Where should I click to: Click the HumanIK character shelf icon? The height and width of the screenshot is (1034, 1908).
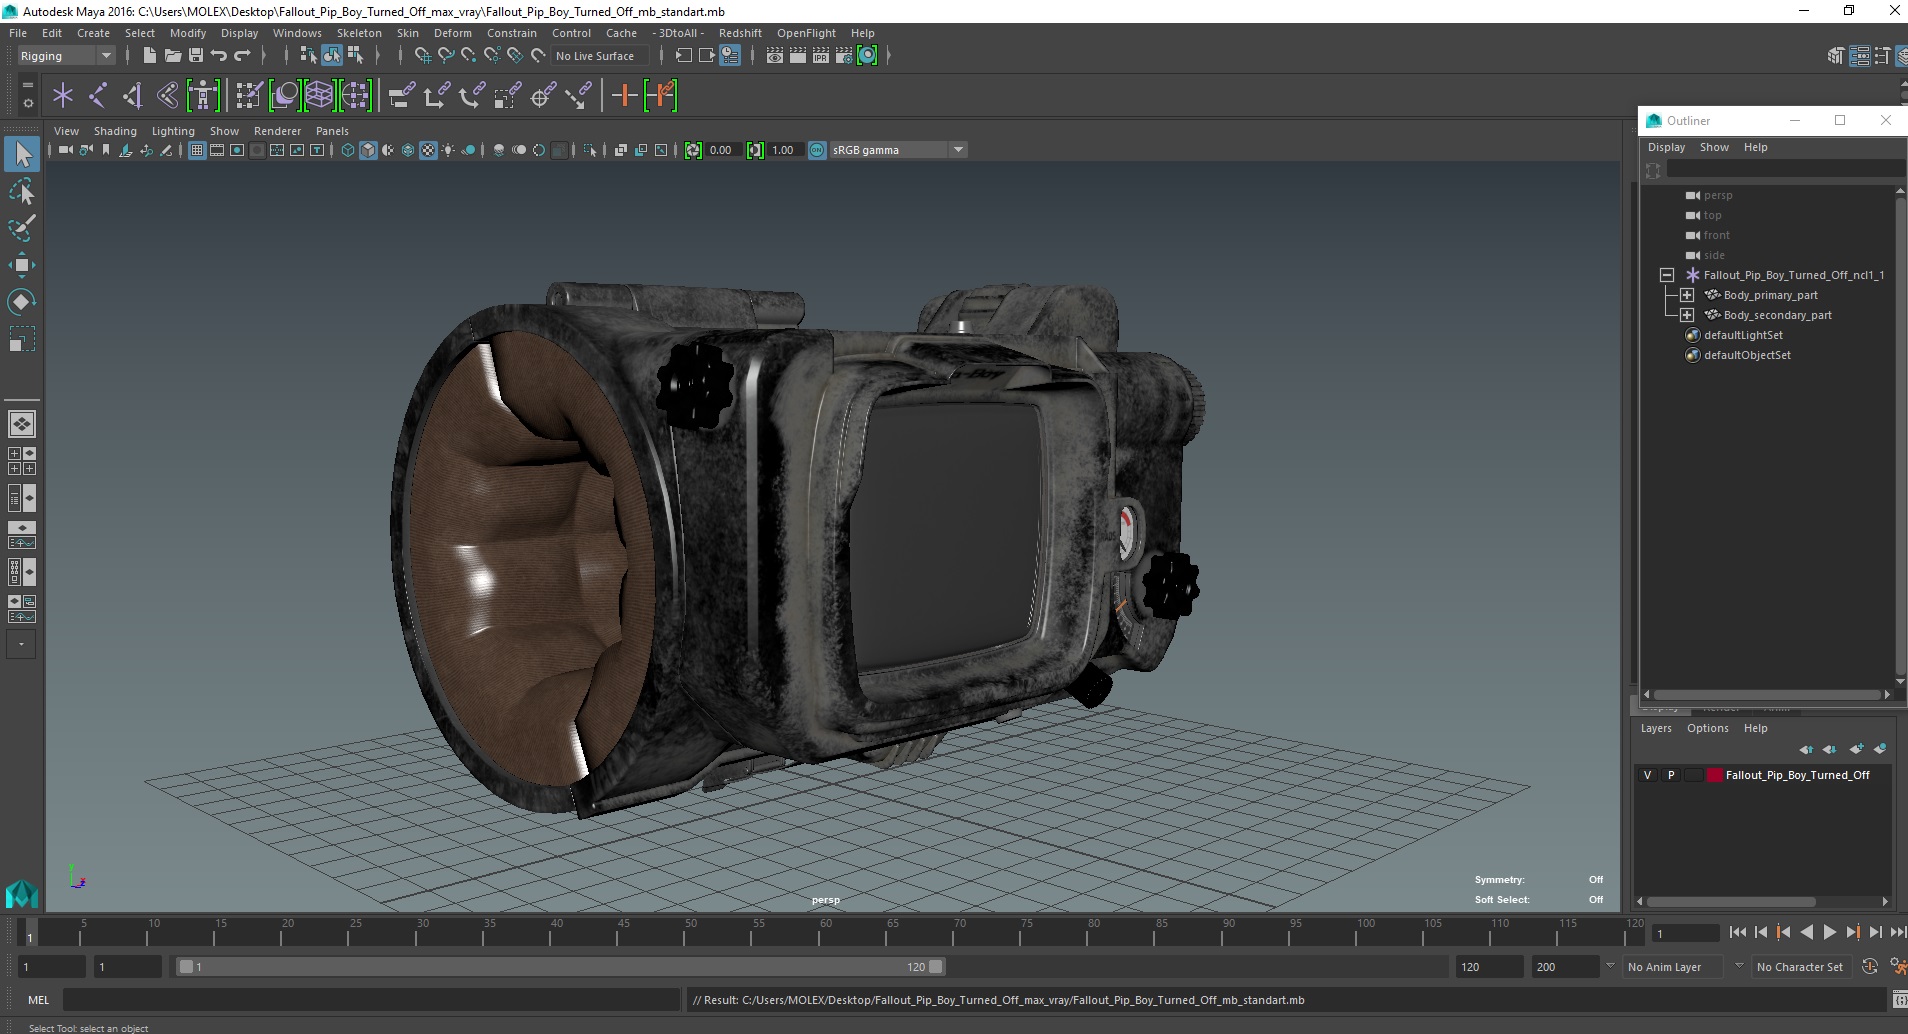[x=203, y=96]
